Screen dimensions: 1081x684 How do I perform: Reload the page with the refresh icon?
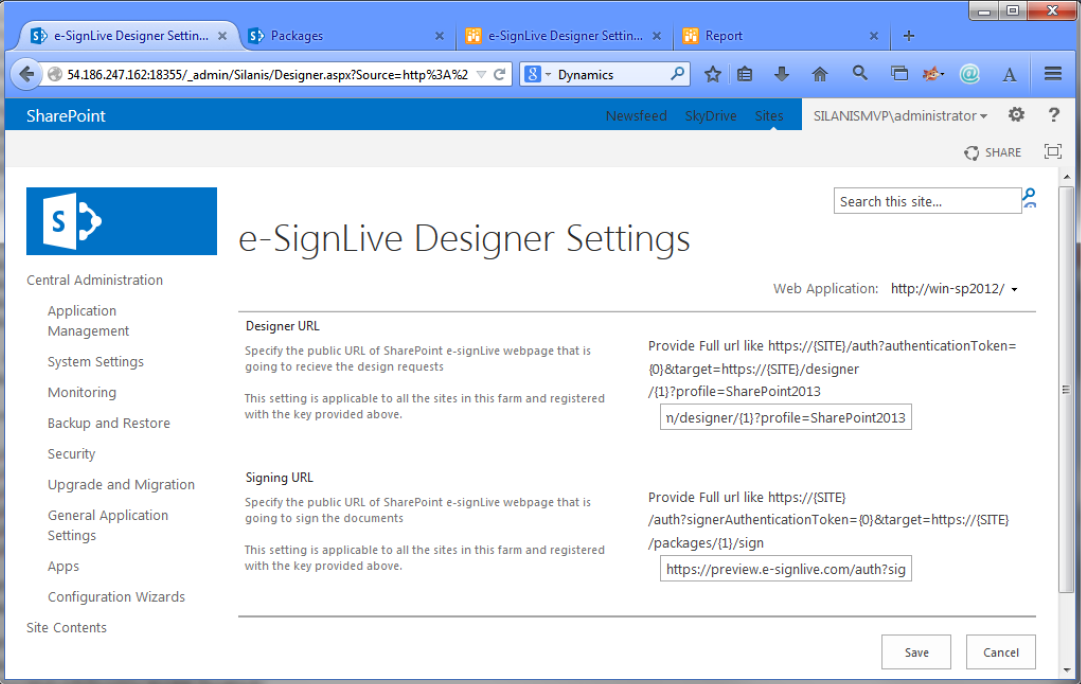pos(499,75)
